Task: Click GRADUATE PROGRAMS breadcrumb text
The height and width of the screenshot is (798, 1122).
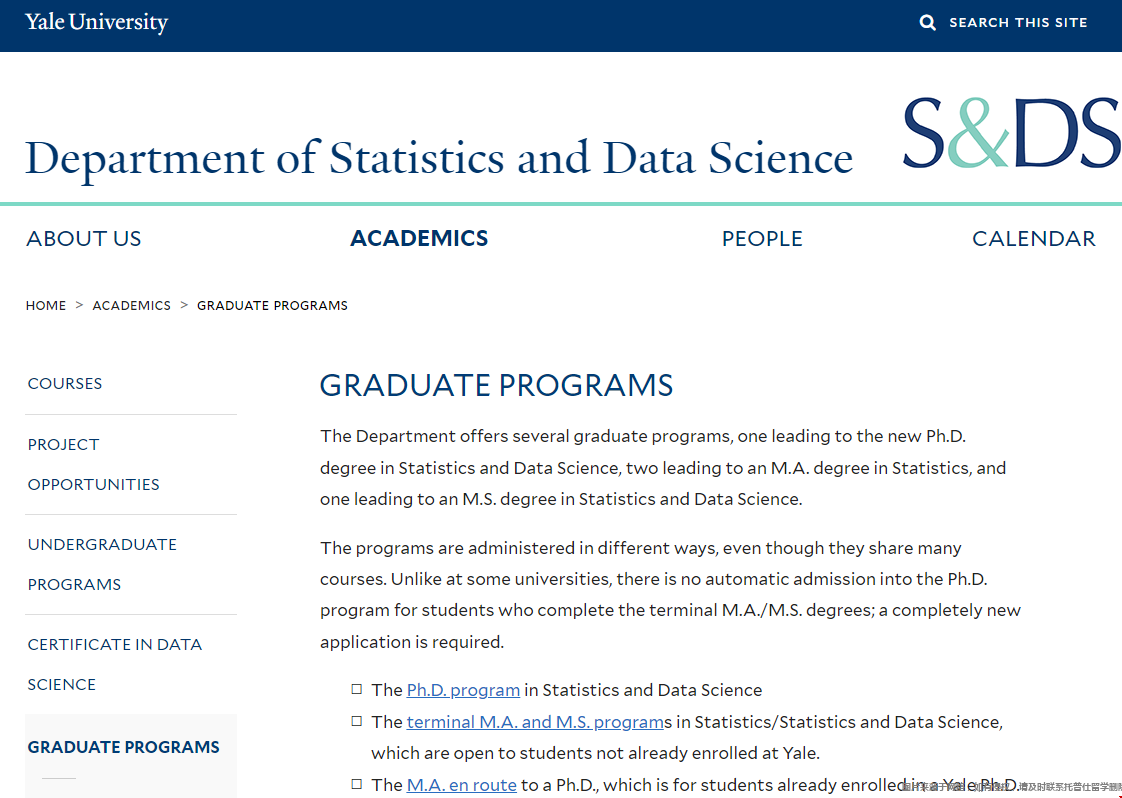Action: (272, 306)
